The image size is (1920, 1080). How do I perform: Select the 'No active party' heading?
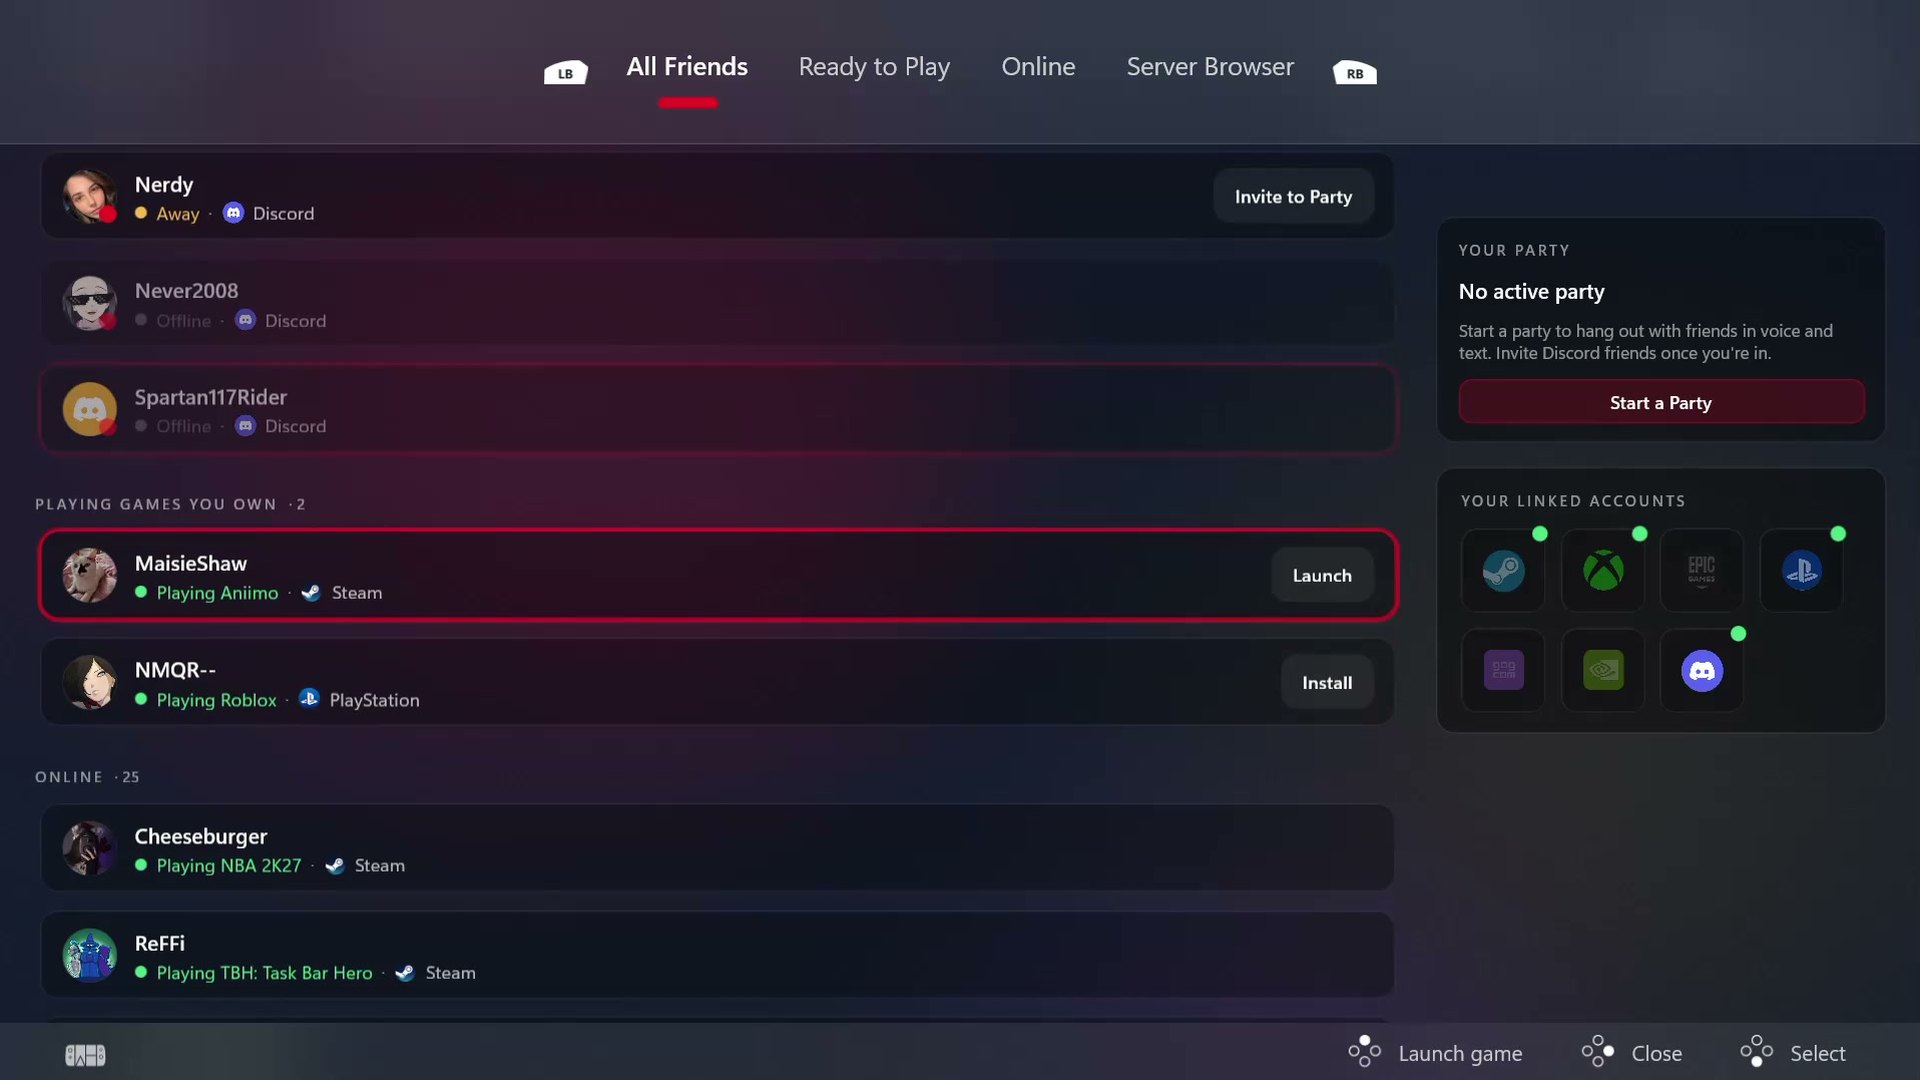click(x=1531, y=292)
